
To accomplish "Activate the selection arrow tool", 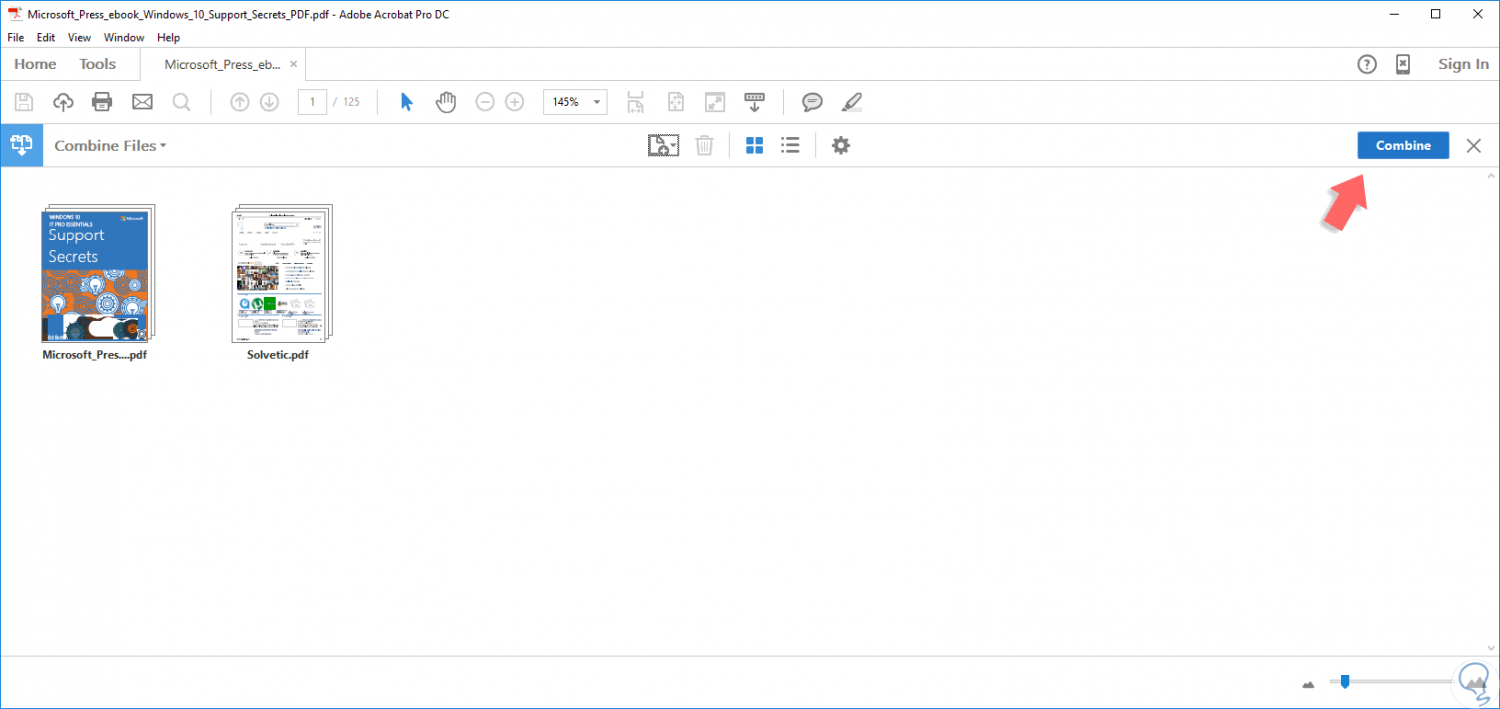I will tap(407, 102).
